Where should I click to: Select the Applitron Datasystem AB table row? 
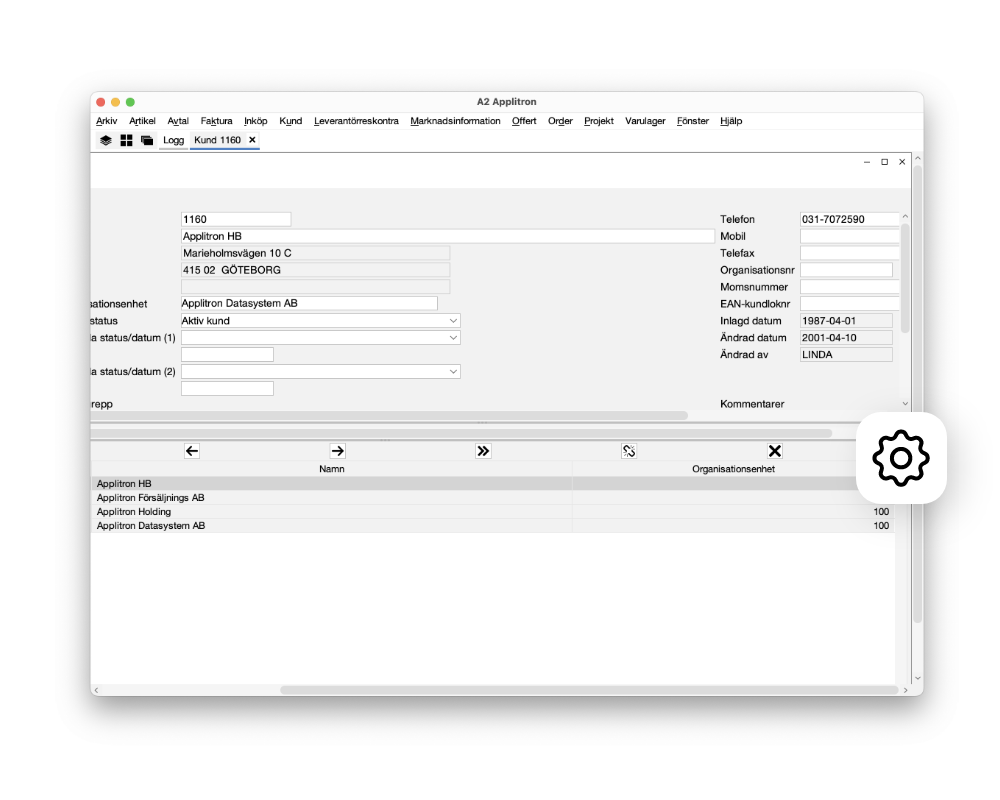pos(492,526)
